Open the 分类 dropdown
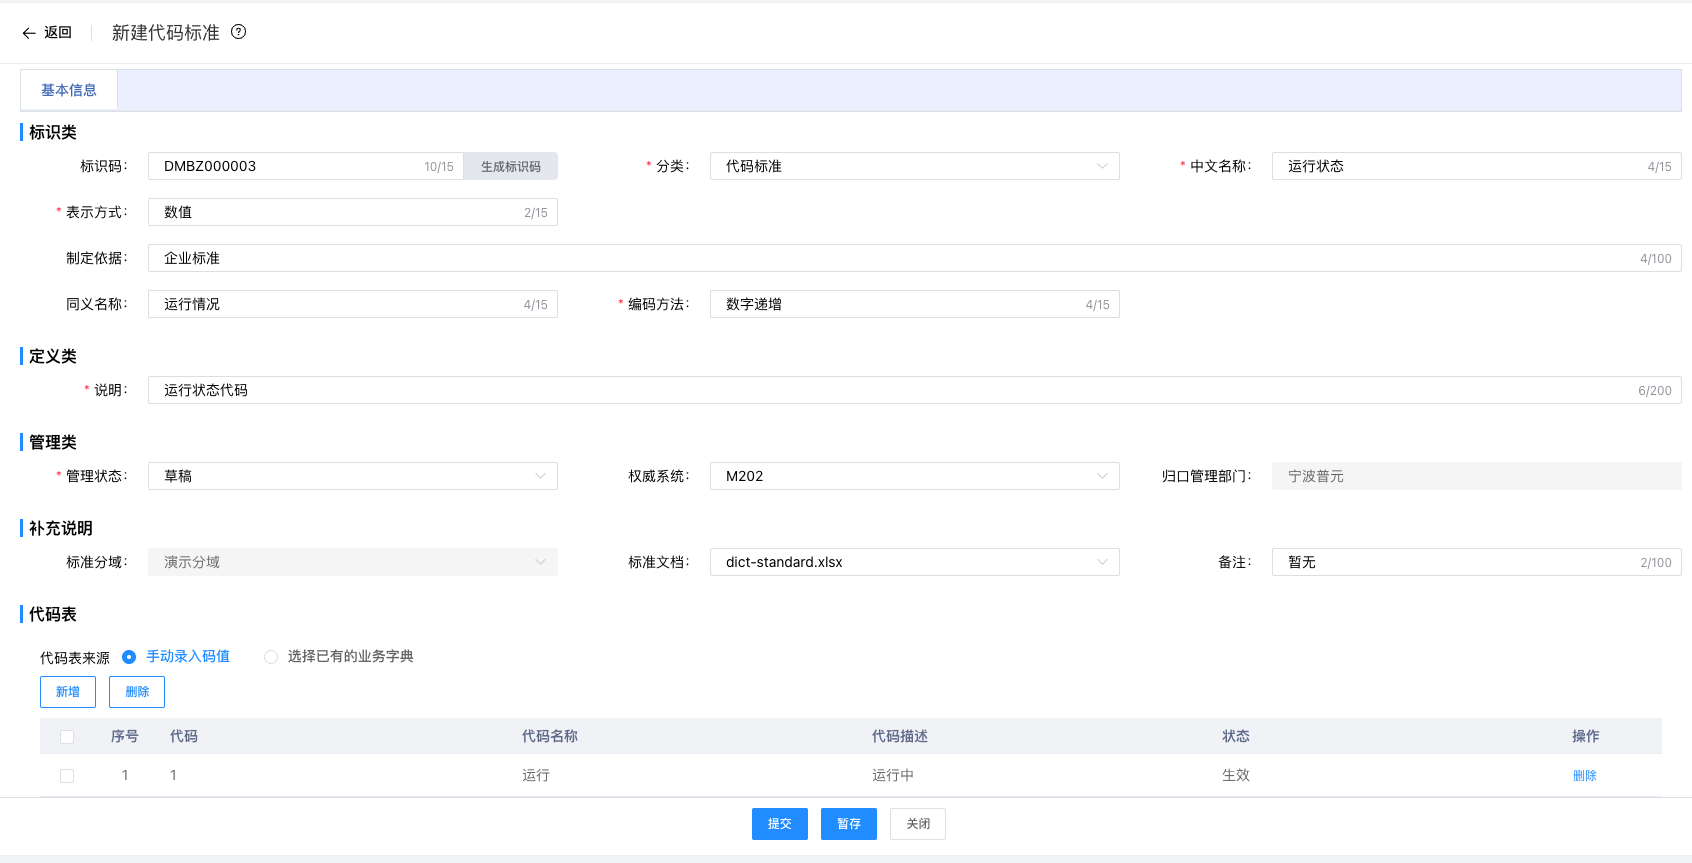1692x863 pixels. (914, 166)
